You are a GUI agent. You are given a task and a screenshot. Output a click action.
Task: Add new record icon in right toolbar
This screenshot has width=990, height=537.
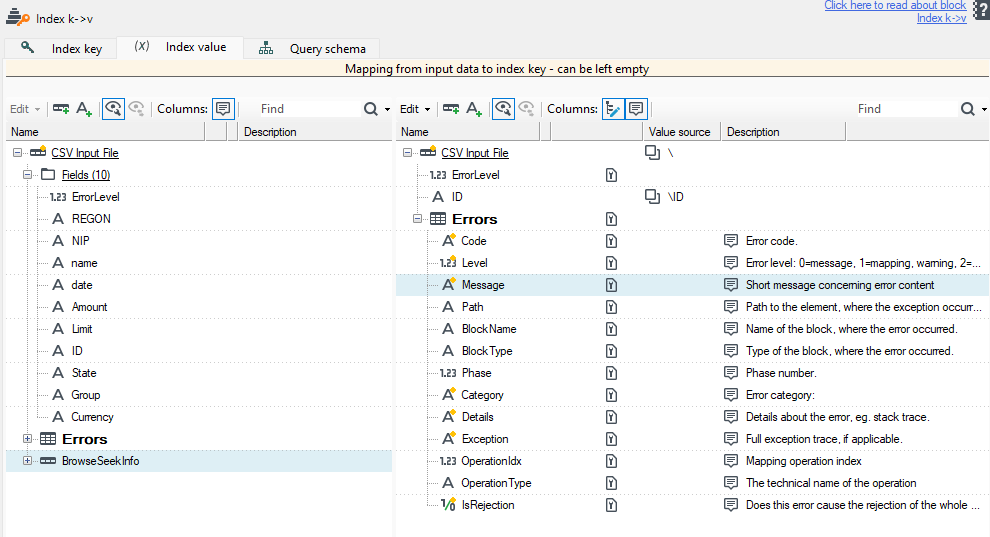click(x=451, y=109)
